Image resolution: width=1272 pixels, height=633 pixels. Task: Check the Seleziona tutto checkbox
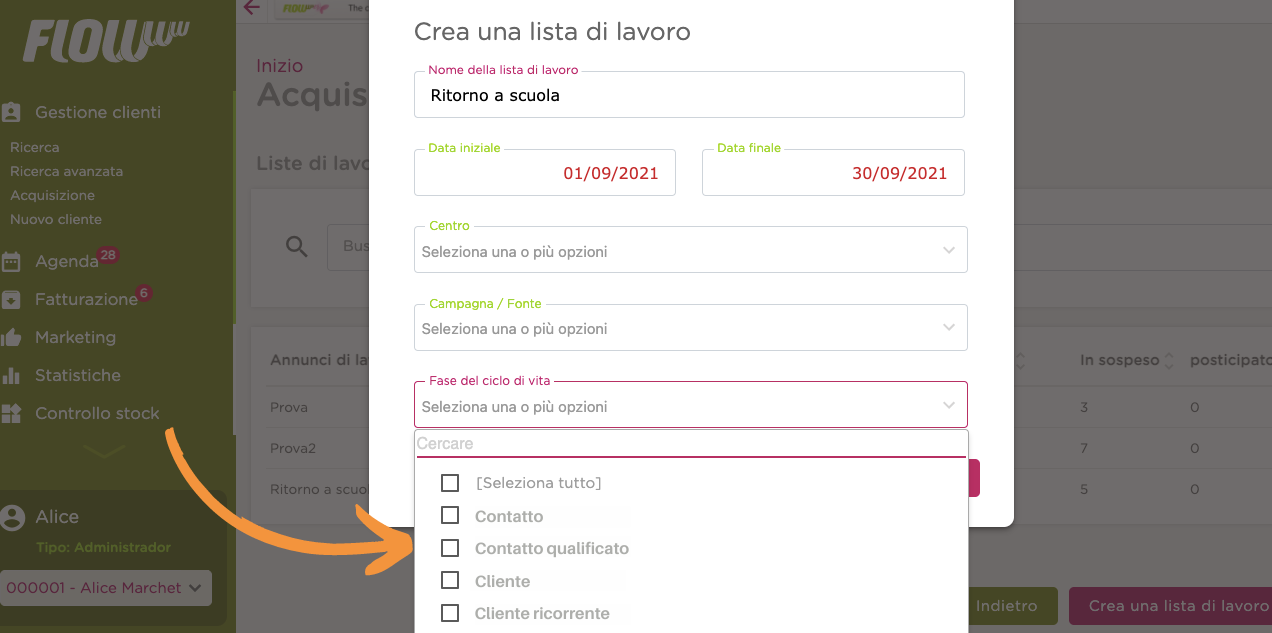(450, 483)
